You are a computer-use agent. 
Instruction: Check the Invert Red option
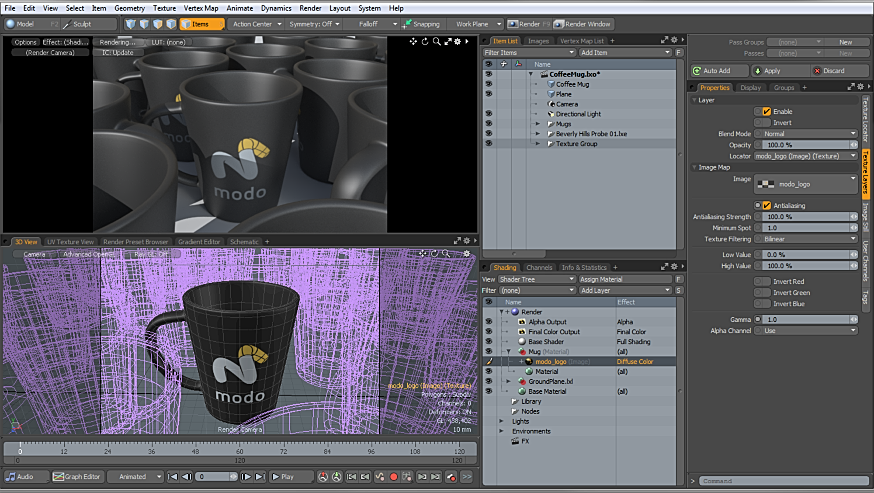pos(767,282)
